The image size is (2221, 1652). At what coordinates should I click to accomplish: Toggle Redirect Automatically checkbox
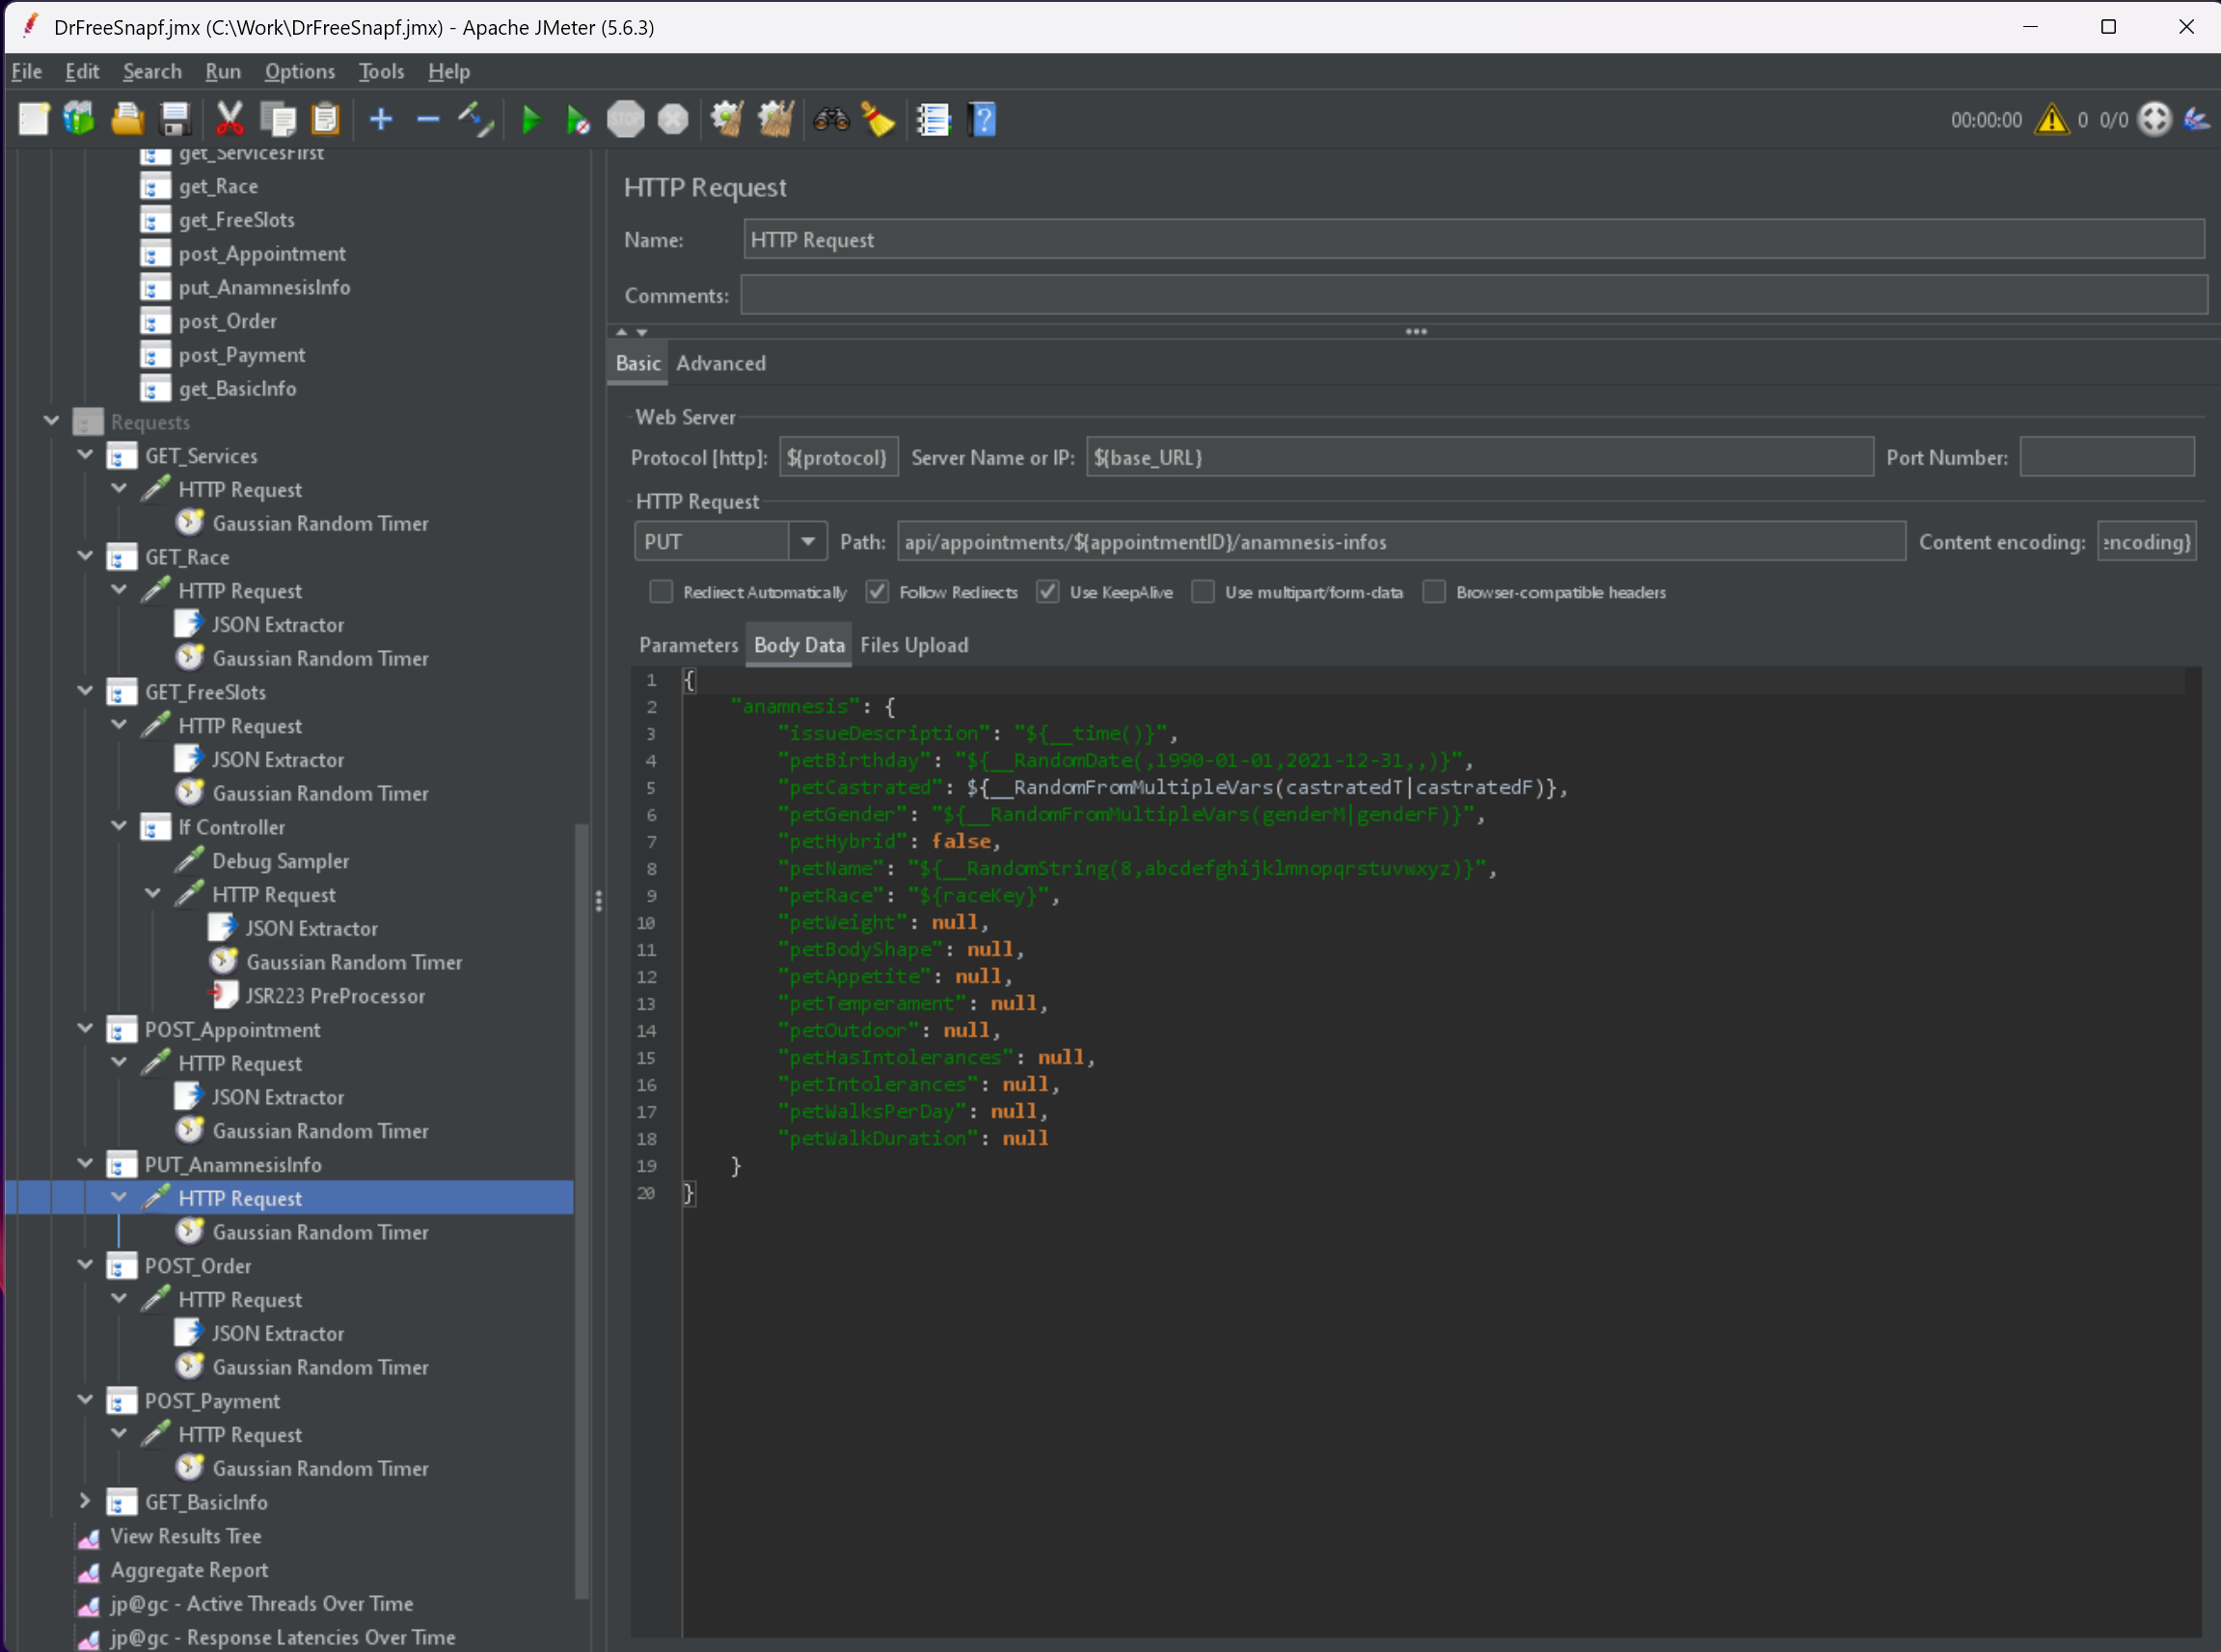coord(661,592)
